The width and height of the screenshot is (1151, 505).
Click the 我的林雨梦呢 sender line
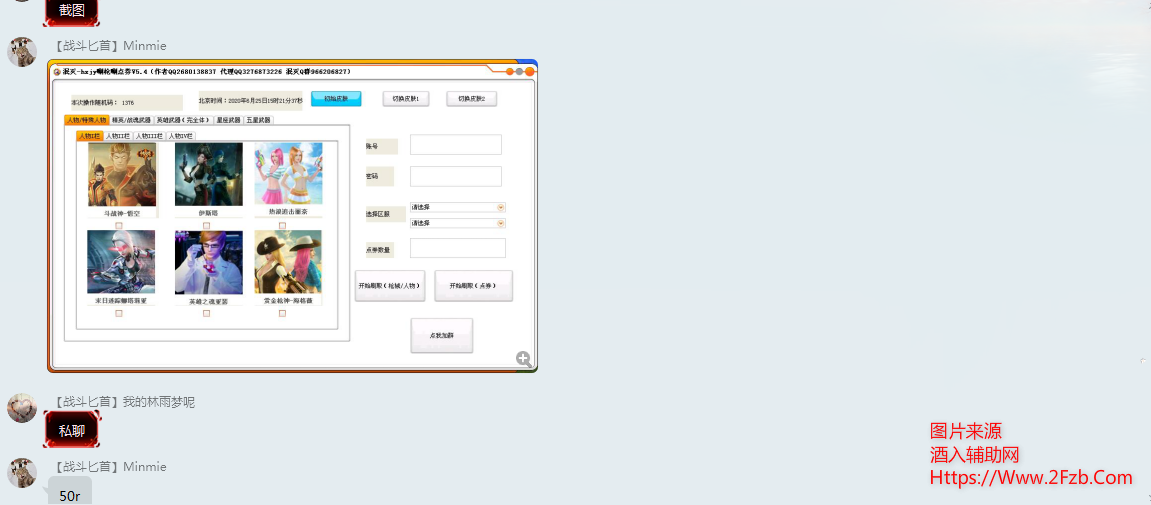point(125,402)
